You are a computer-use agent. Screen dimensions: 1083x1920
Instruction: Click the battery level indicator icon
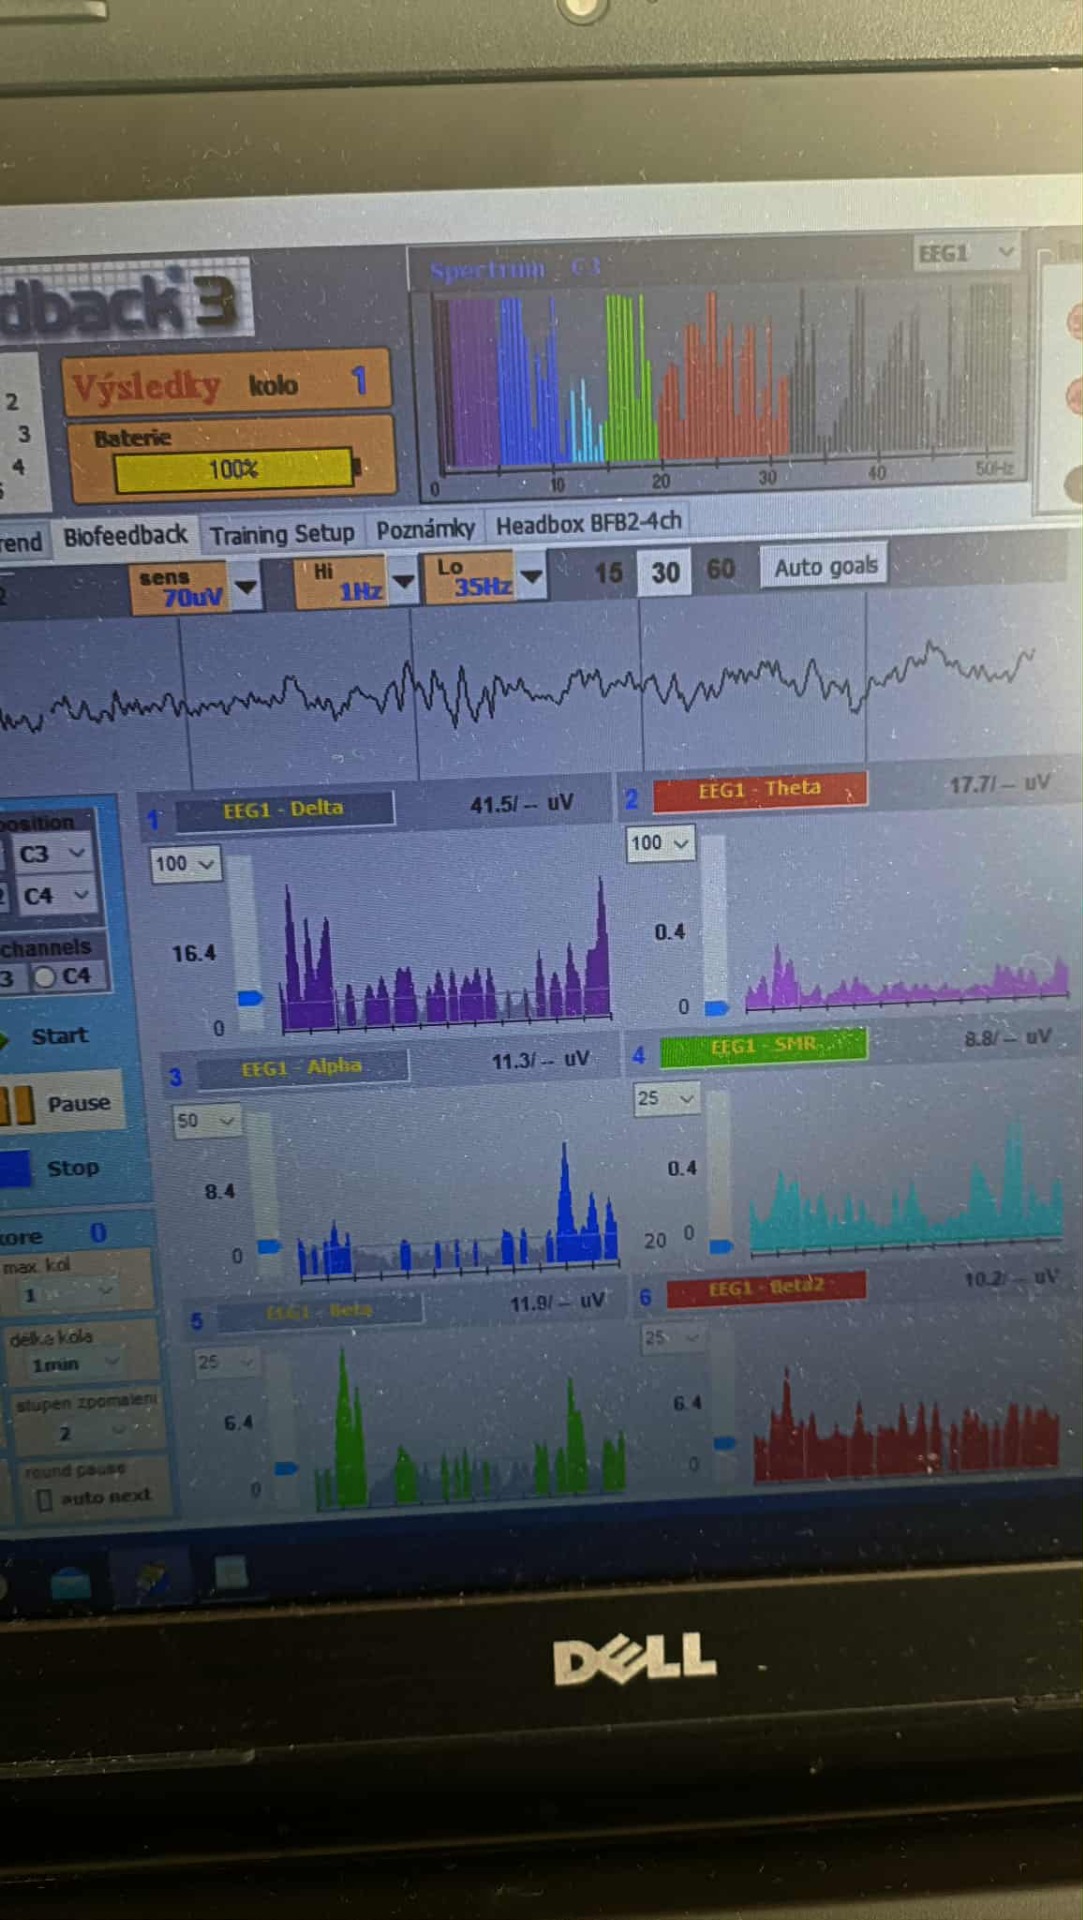coord(234,469)
